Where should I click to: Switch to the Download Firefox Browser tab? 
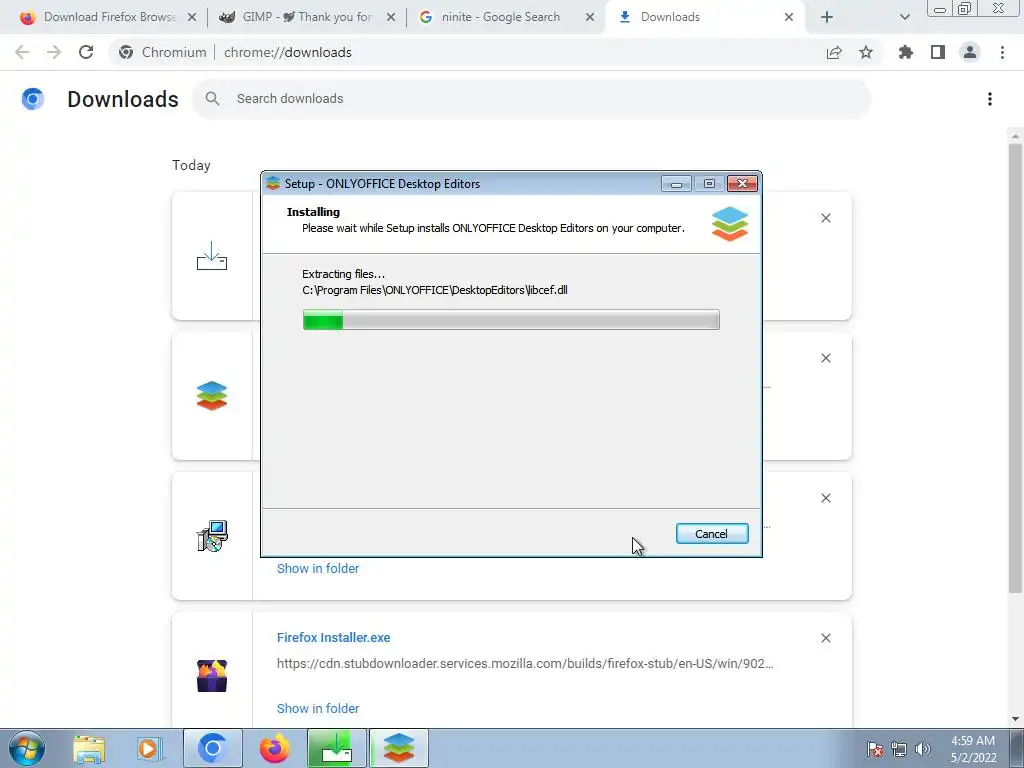[x=109, y=17]
